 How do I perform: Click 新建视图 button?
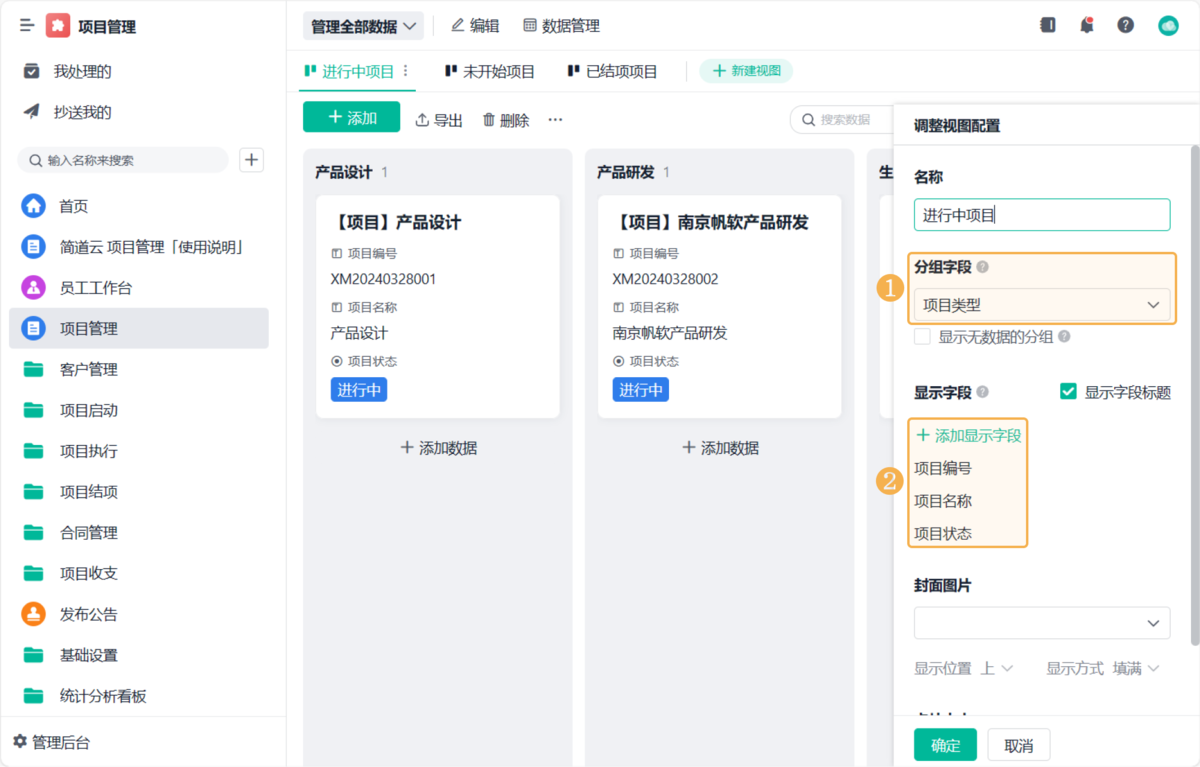point(746,71)
